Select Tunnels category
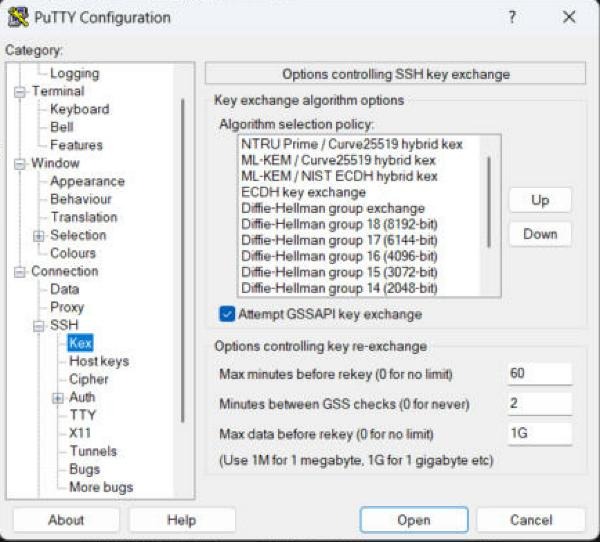Viewport: 600px width, 542px height. 93,451
